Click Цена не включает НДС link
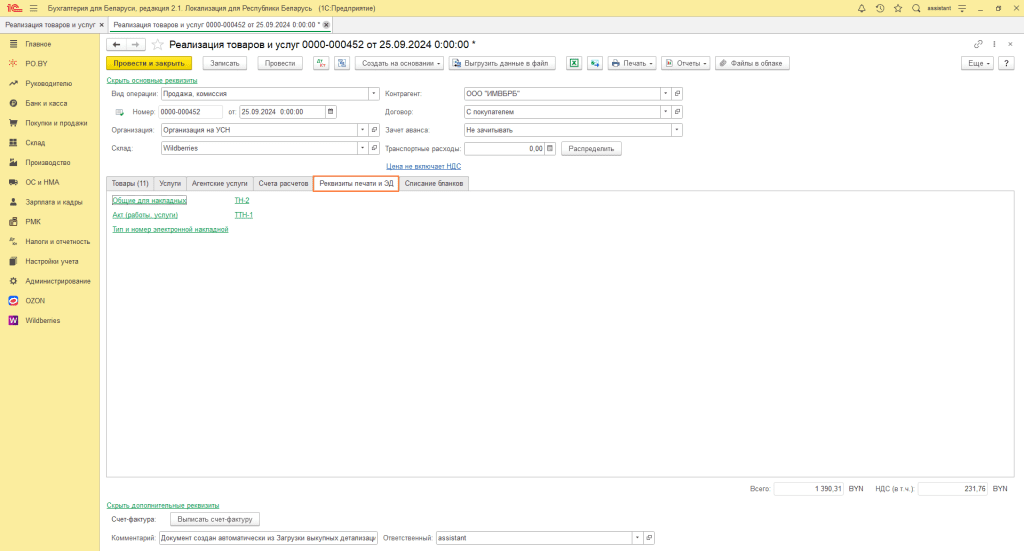1024x551 pixels. pos(423,166)
